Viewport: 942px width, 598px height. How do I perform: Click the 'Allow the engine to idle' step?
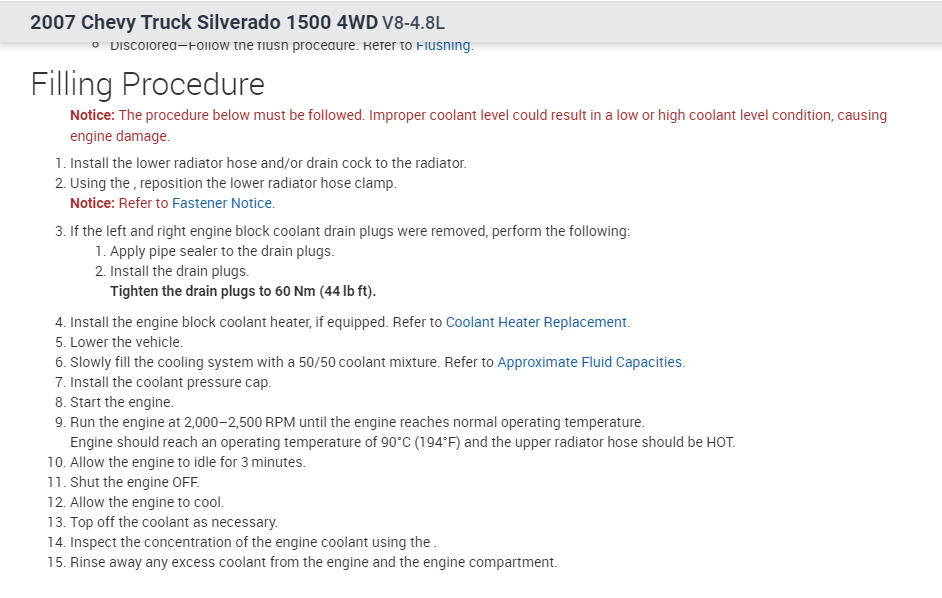pyautogui.click(x=188, y=462)
